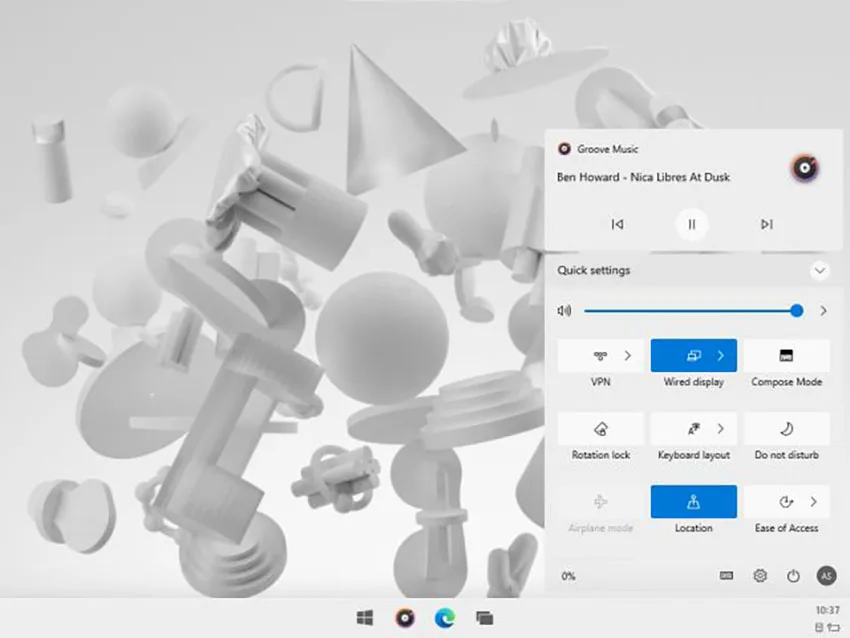
Task: Skip to the previous track
Action: [617, 224]
